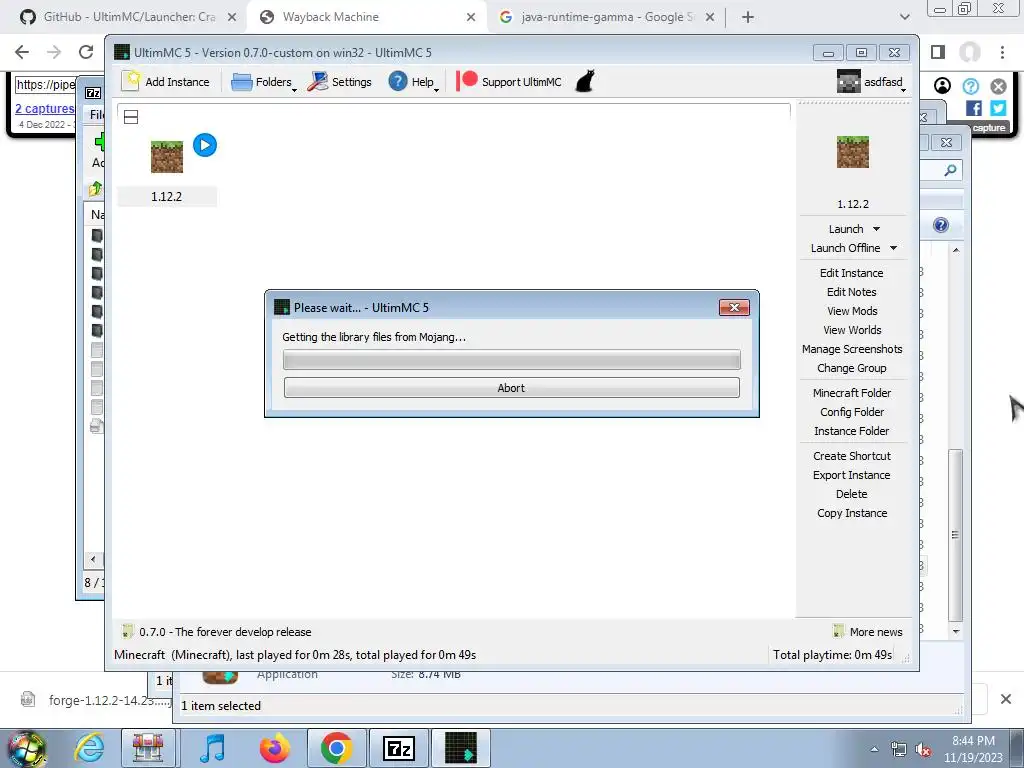
Task: Close the Wayback Machine tab
Action: pos(471,17)
